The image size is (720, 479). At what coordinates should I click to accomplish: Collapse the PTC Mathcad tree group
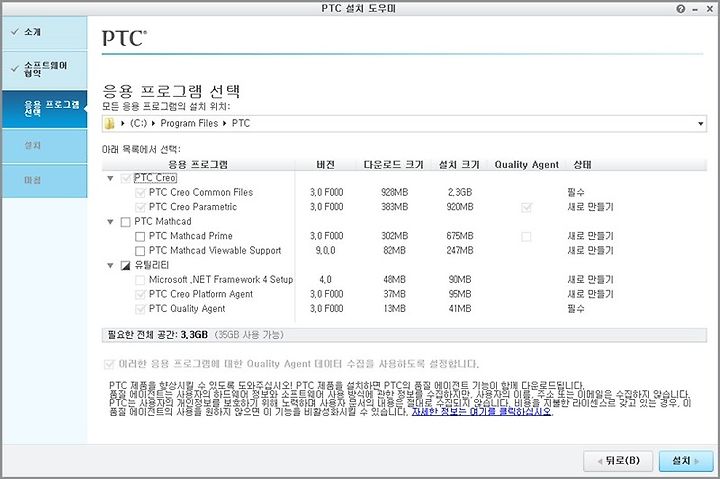point(110,222)
